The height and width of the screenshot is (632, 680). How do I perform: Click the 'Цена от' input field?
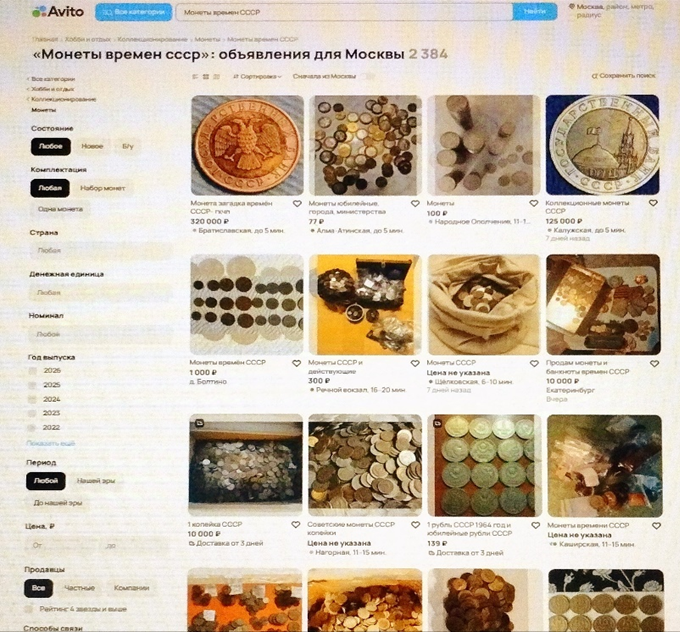[x=62, y=546]
